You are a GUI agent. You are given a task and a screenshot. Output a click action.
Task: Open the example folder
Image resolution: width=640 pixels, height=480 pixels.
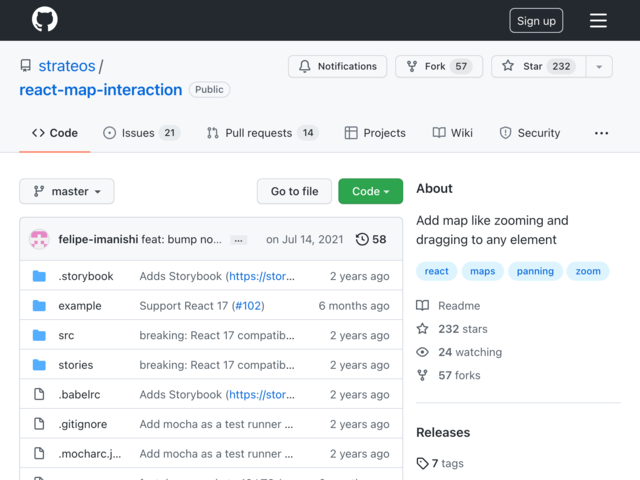tap(80, 306)
